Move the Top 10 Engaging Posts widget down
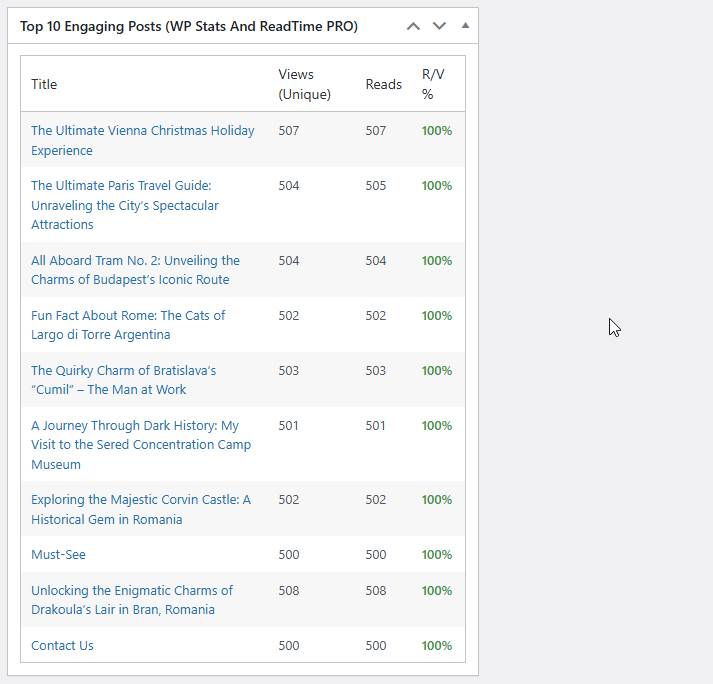Screen dimensions: 713x684 439,26
